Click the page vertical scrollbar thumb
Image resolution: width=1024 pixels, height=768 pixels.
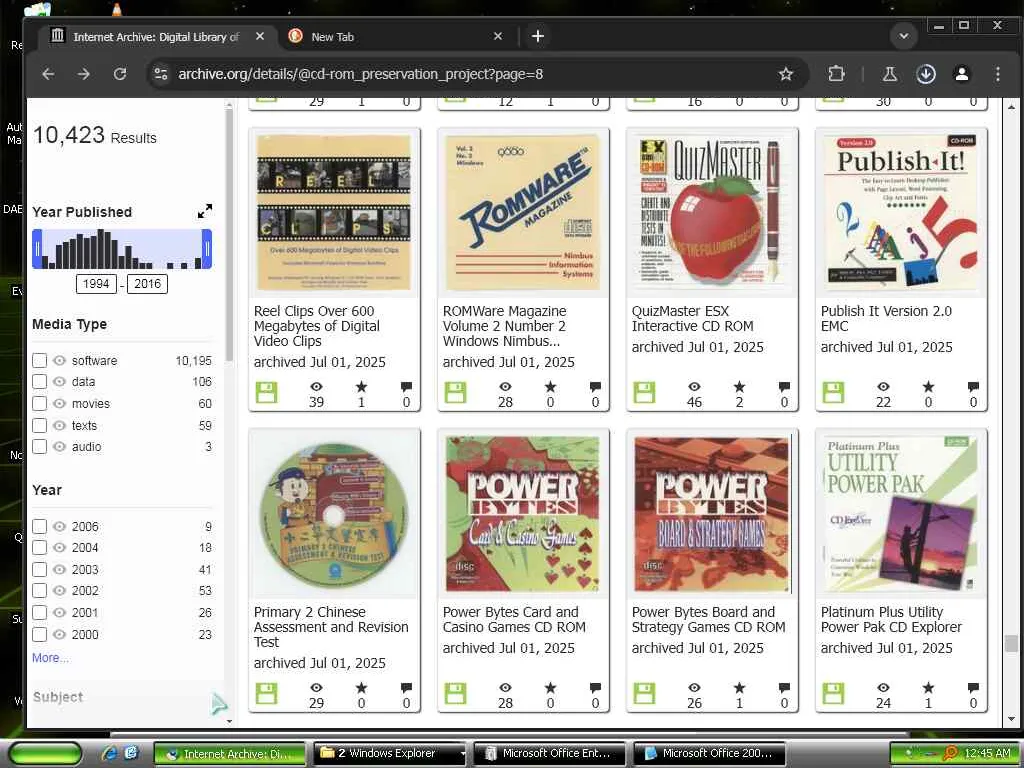[1011, 643]
